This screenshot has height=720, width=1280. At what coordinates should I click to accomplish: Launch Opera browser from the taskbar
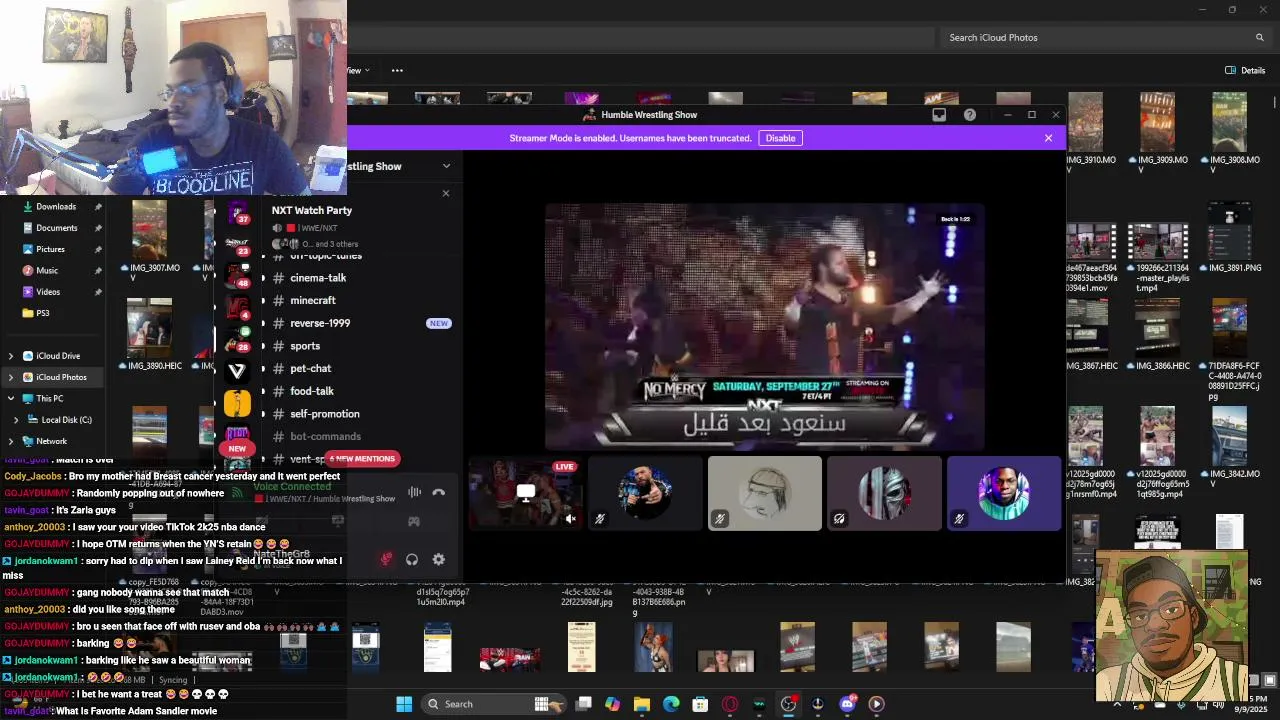coord(730,704)
